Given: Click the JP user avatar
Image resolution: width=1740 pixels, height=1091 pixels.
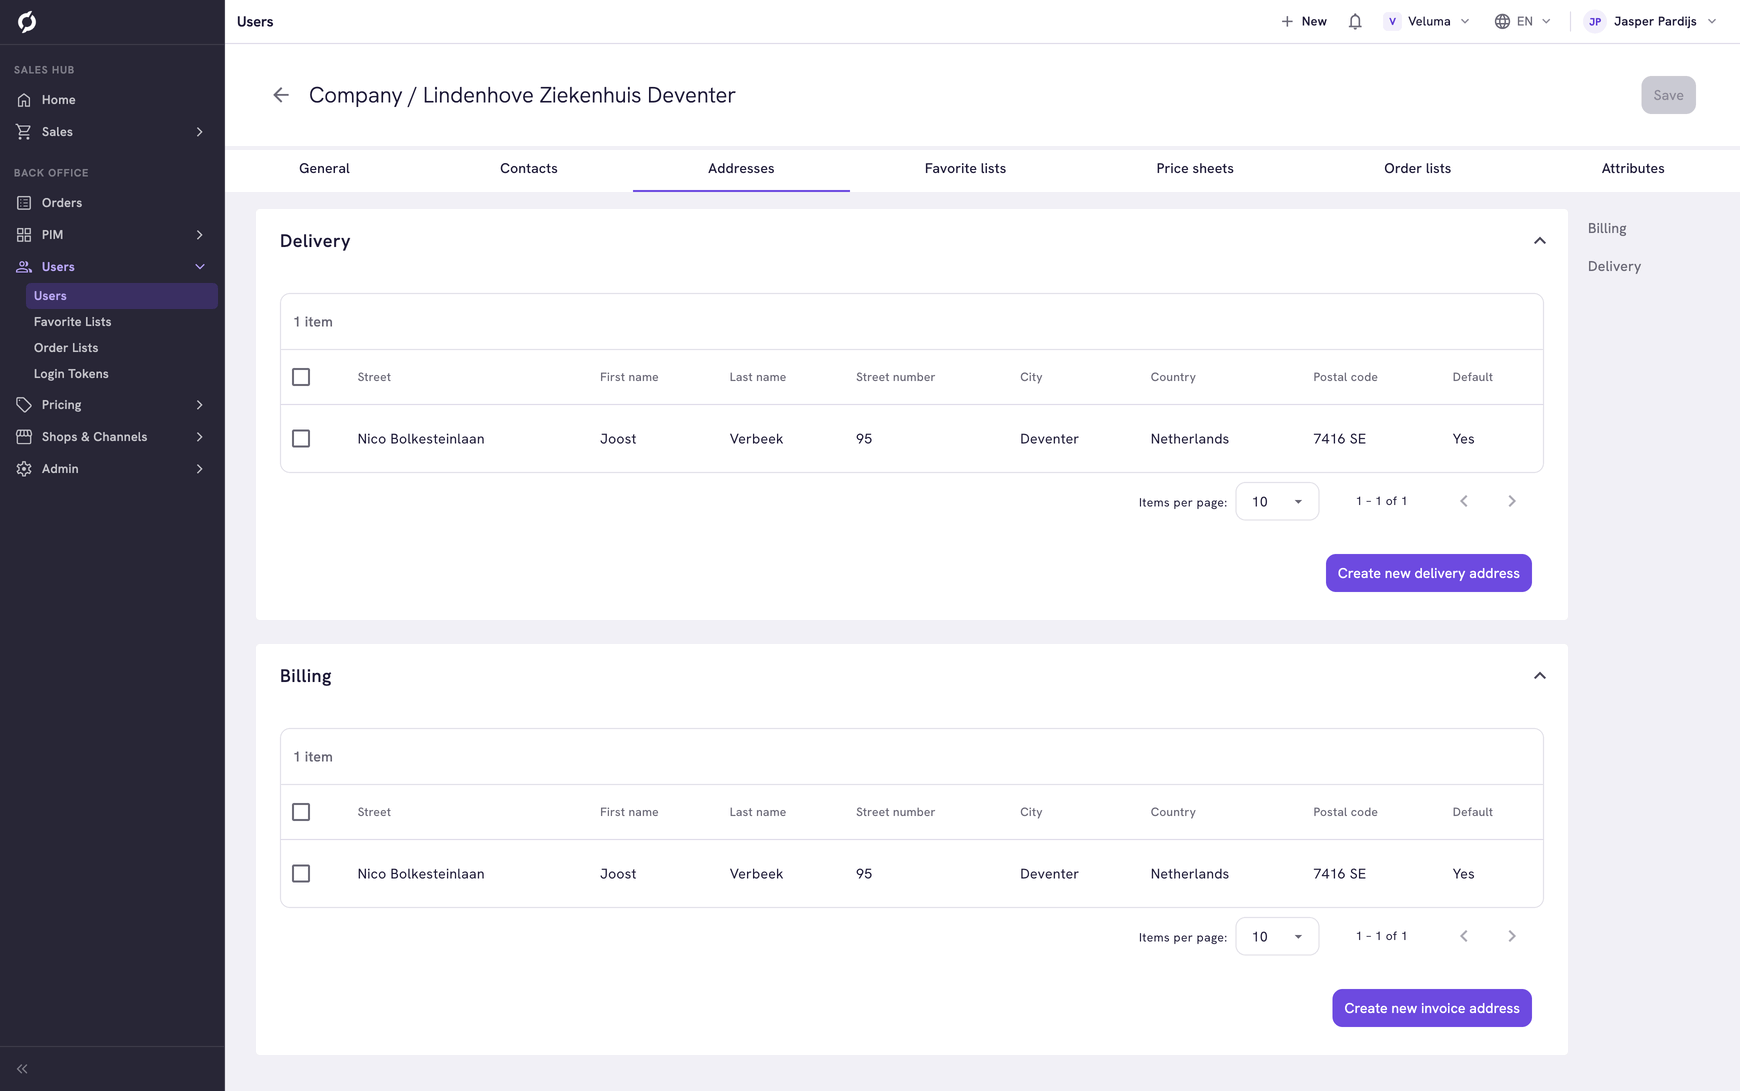Looking at the screenshot, I should point(1595,21).
